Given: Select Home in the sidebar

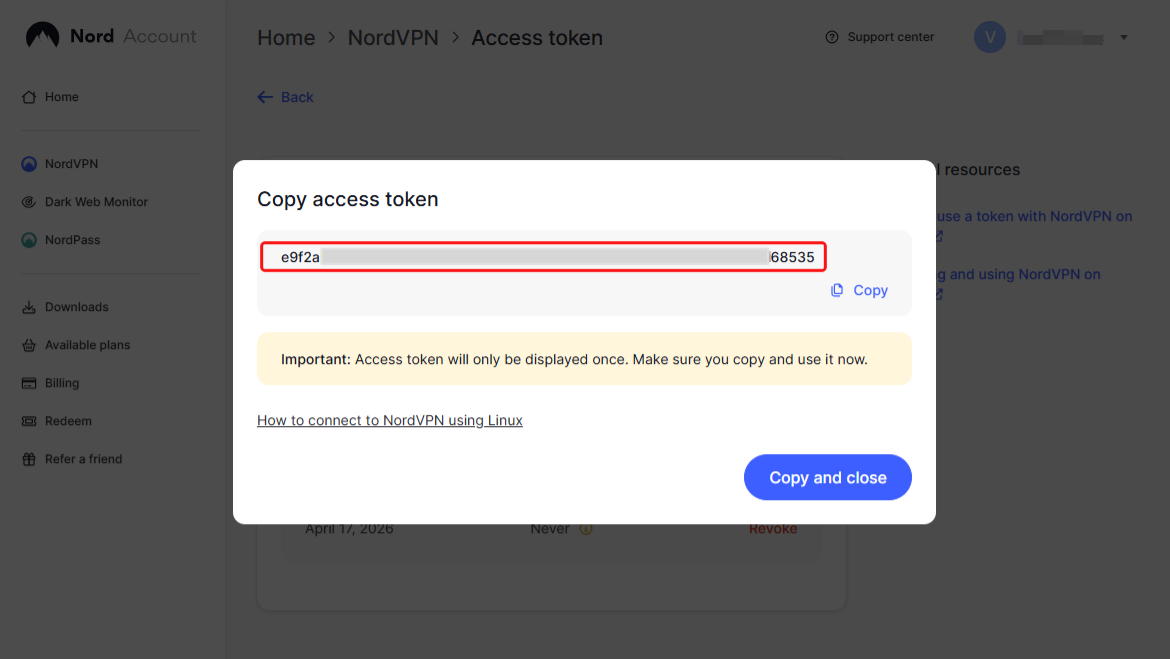Looking at the screenshot, I should 62,96.
